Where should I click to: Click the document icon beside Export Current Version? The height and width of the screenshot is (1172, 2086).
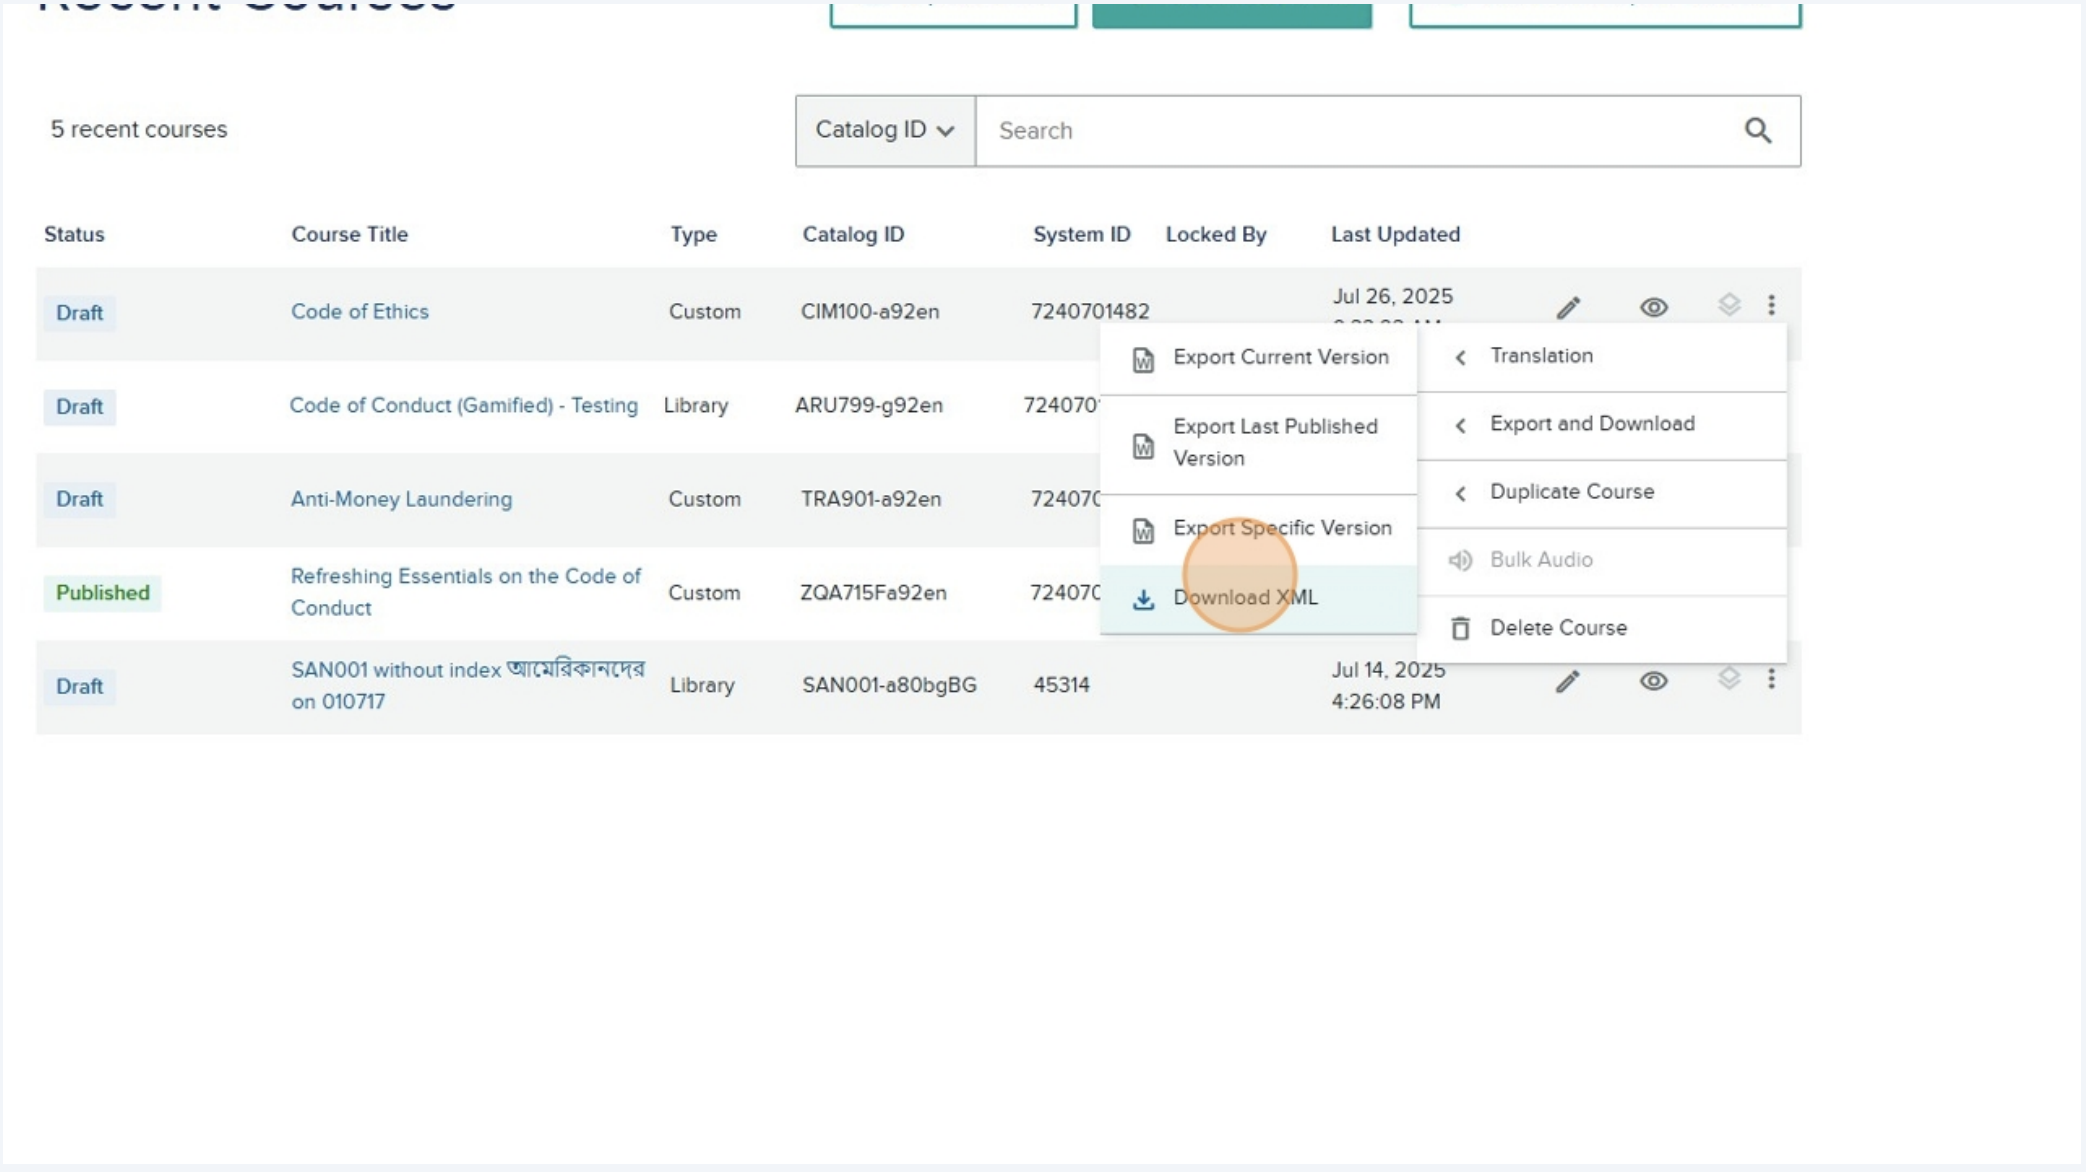[1141, 356]
